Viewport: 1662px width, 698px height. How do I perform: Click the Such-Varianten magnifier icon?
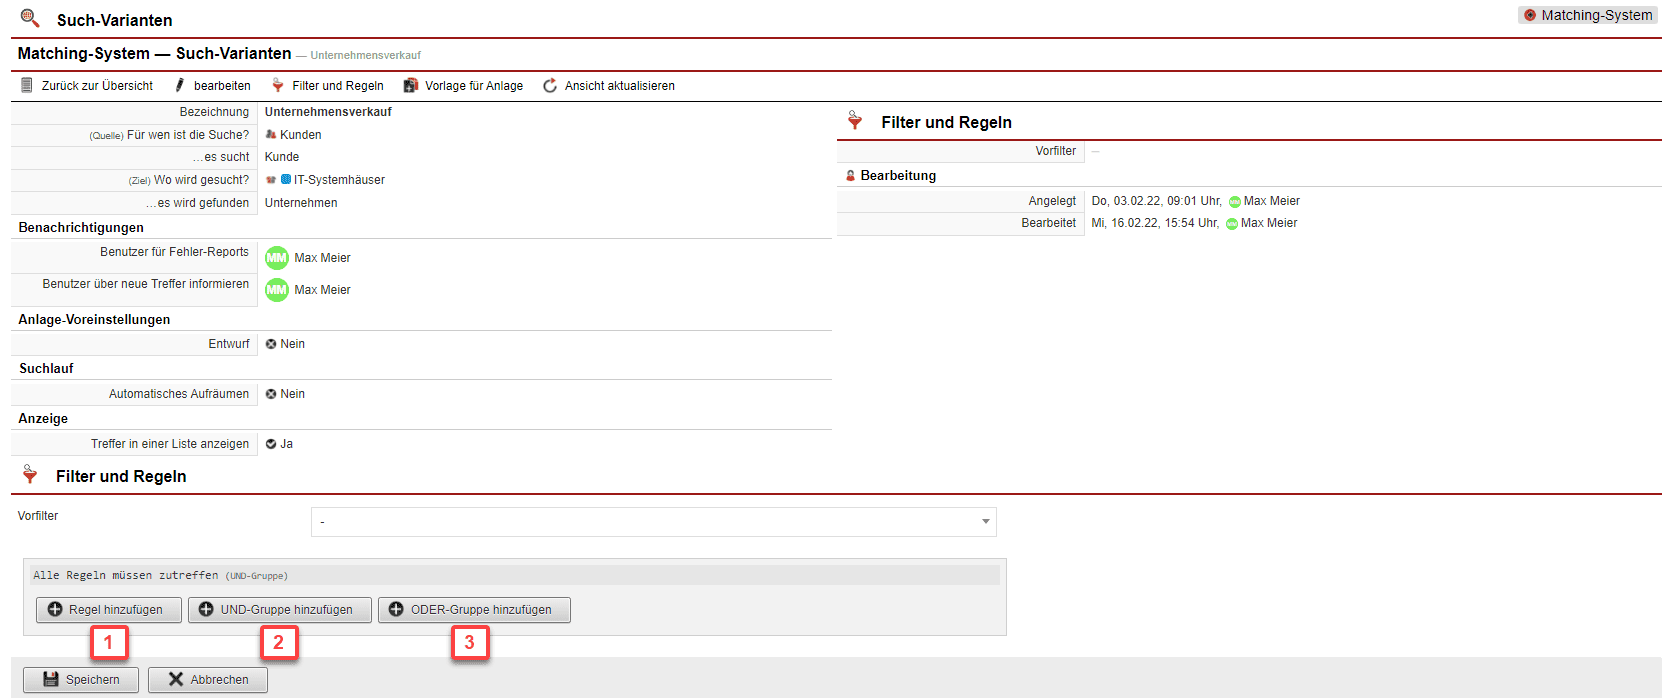click(30, 19)
